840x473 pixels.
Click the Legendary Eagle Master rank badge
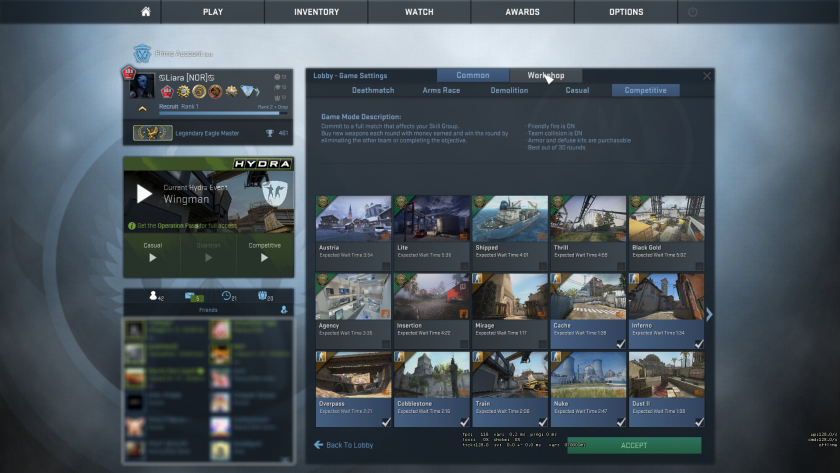(x=153, y=133)
